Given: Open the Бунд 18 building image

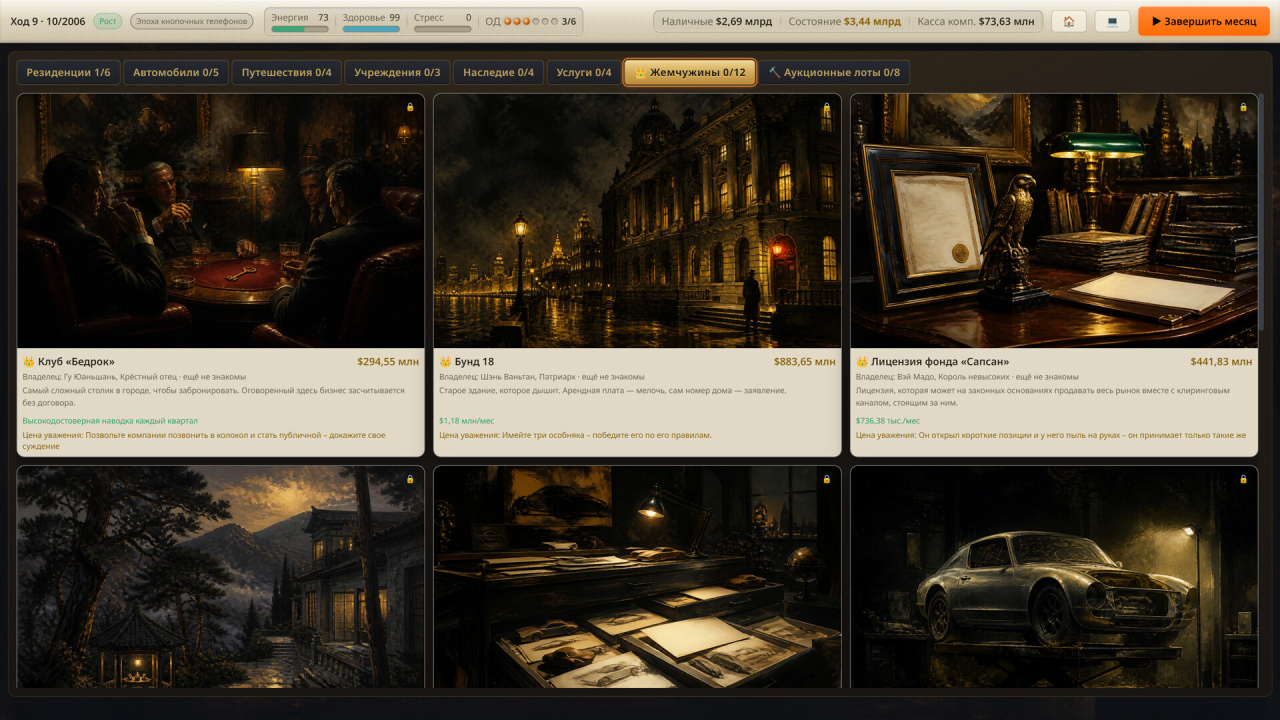Looking at the screenshot, I should 637,221.
